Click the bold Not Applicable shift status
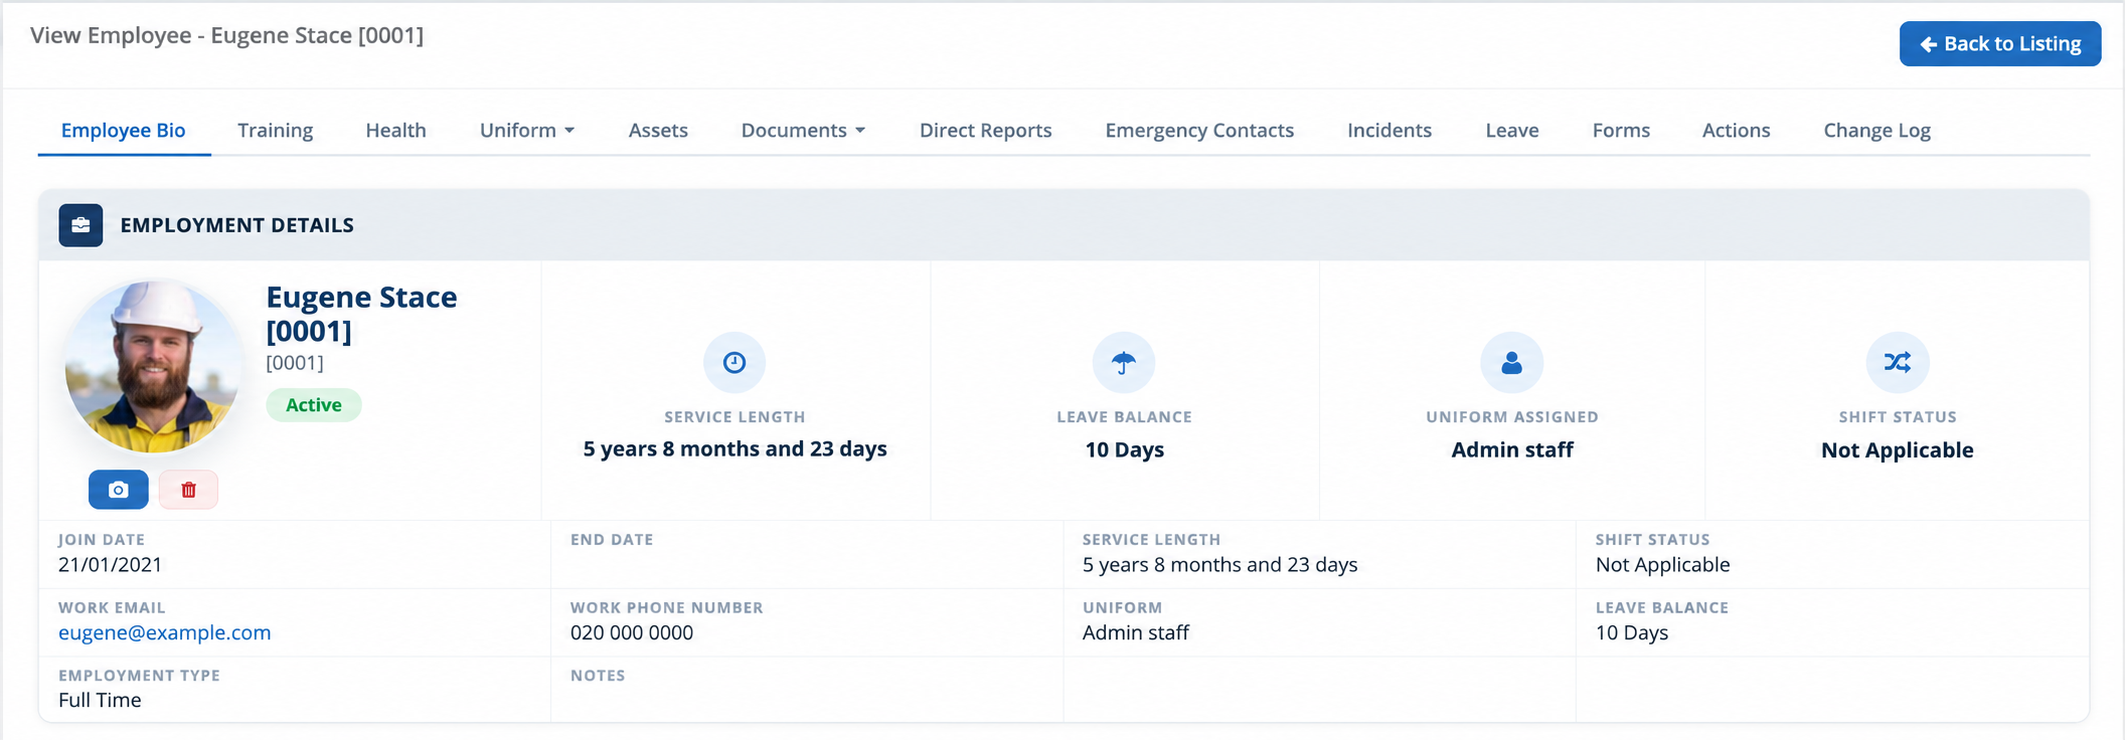 [x=1897, y=450]
